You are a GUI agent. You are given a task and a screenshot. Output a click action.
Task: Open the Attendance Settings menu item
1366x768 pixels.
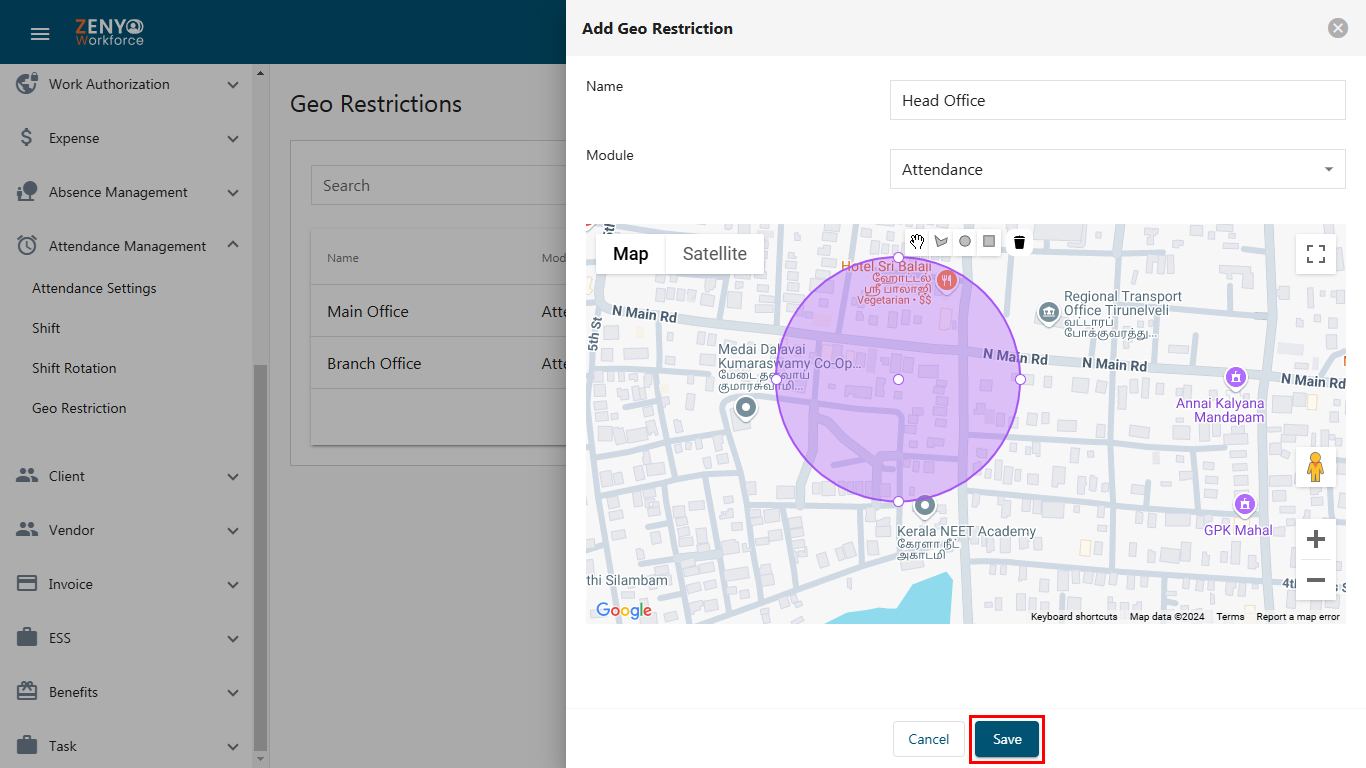pos(94,288)
